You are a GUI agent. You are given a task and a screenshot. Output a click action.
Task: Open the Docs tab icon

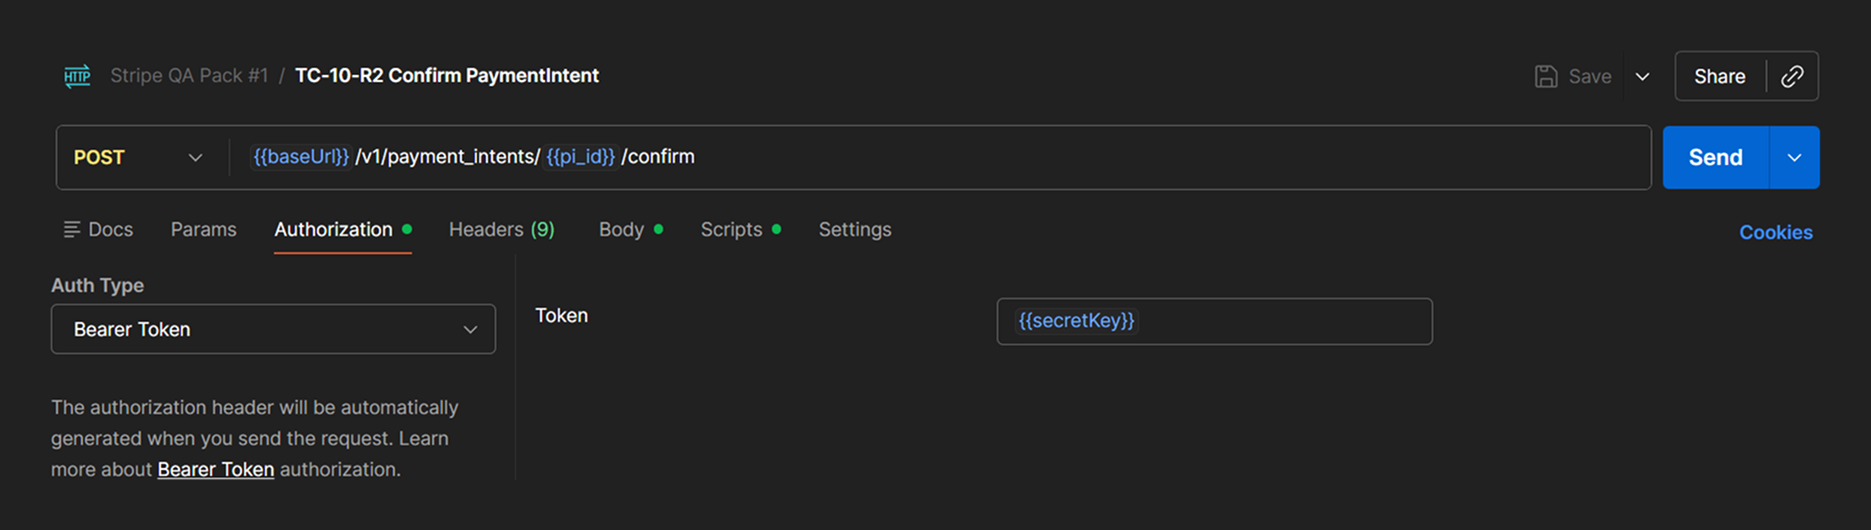[72, 230]
